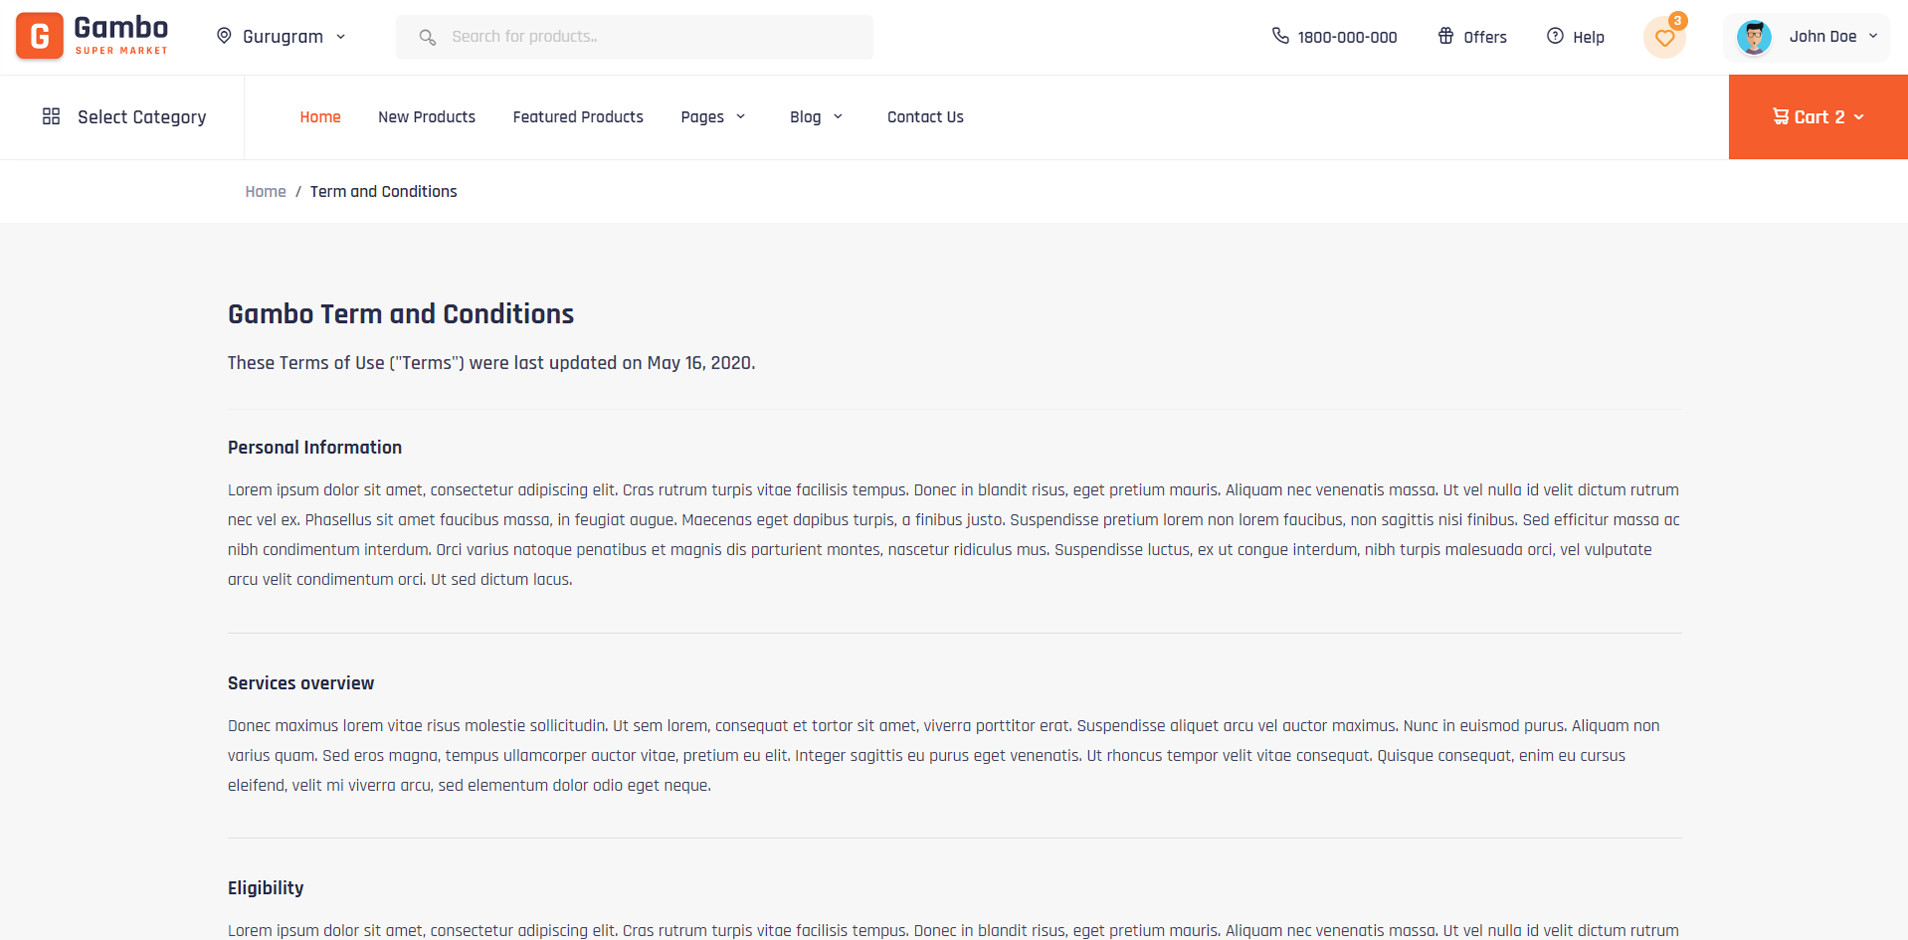Click the location pin icon
Viewport: 1908px width, 940px height.
[x=224, y=36]
